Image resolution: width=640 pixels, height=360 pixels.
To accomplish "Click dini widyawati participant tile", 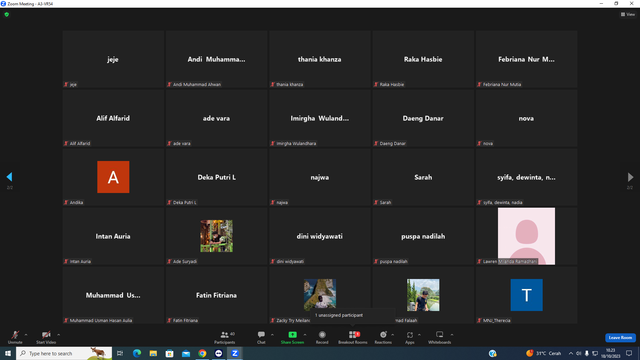I will point(320,236).
